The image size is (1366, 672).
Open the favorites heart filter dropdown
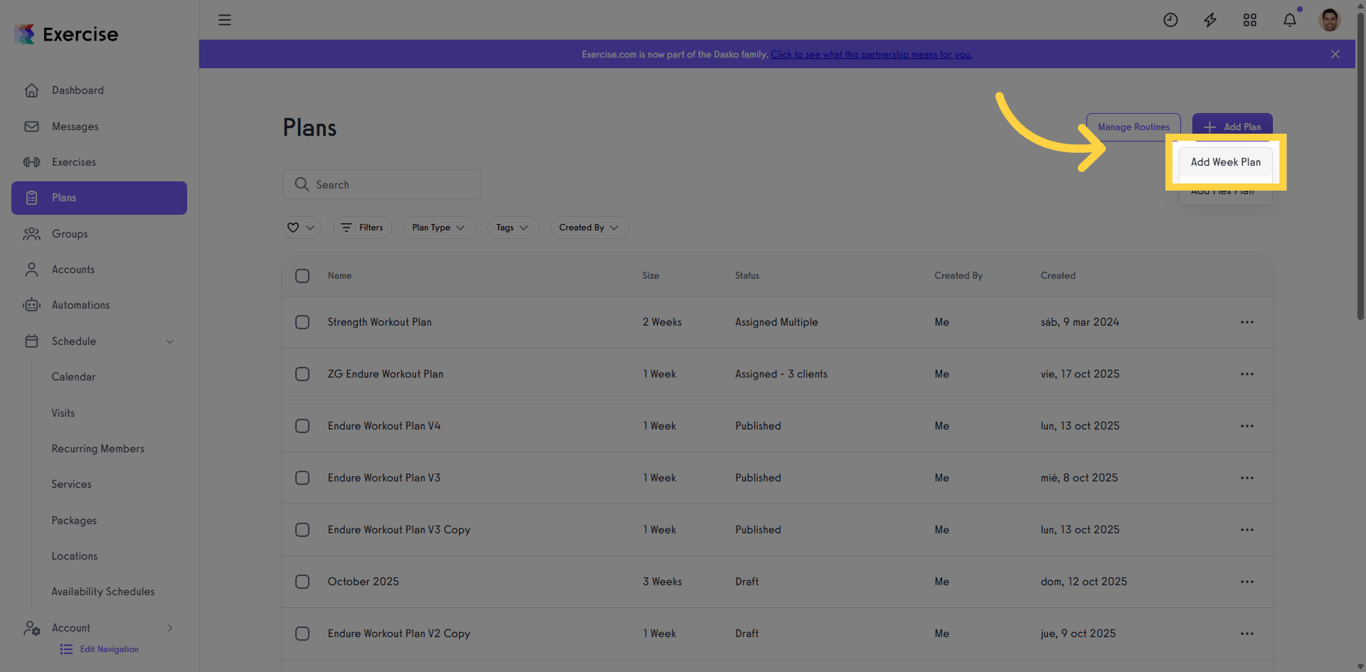(x=301, y=228)
